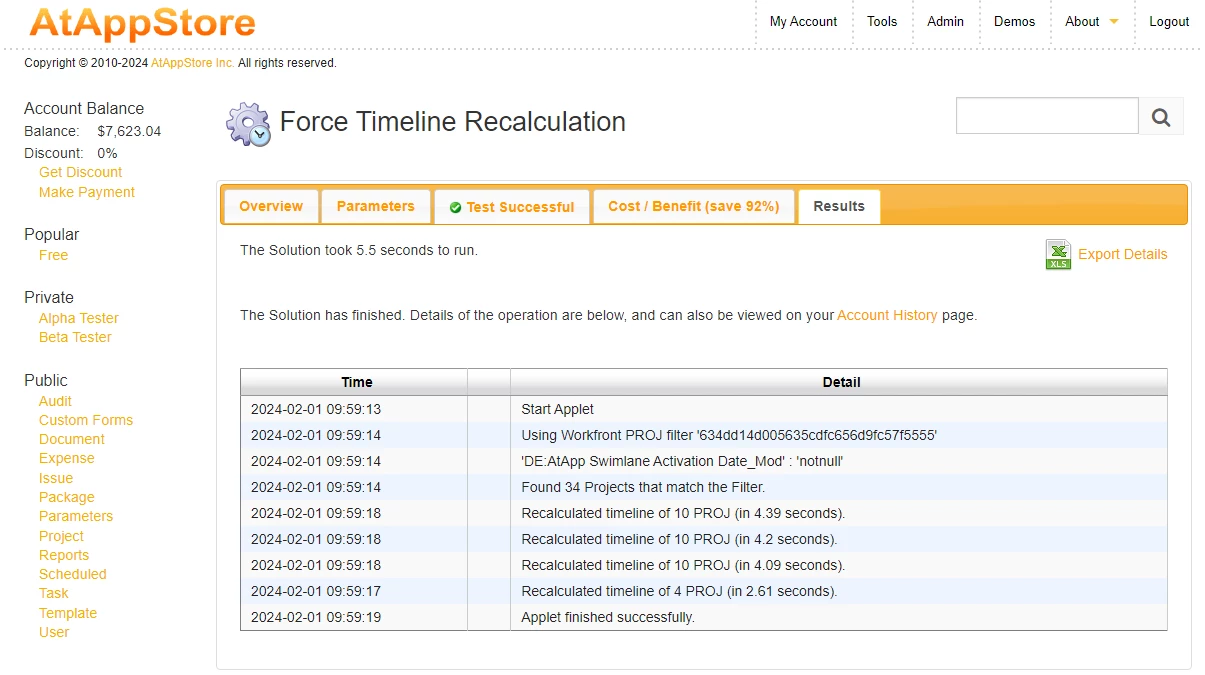Click the AtAppStore logo
The image size is (1205, 675).
coord(142,23)
